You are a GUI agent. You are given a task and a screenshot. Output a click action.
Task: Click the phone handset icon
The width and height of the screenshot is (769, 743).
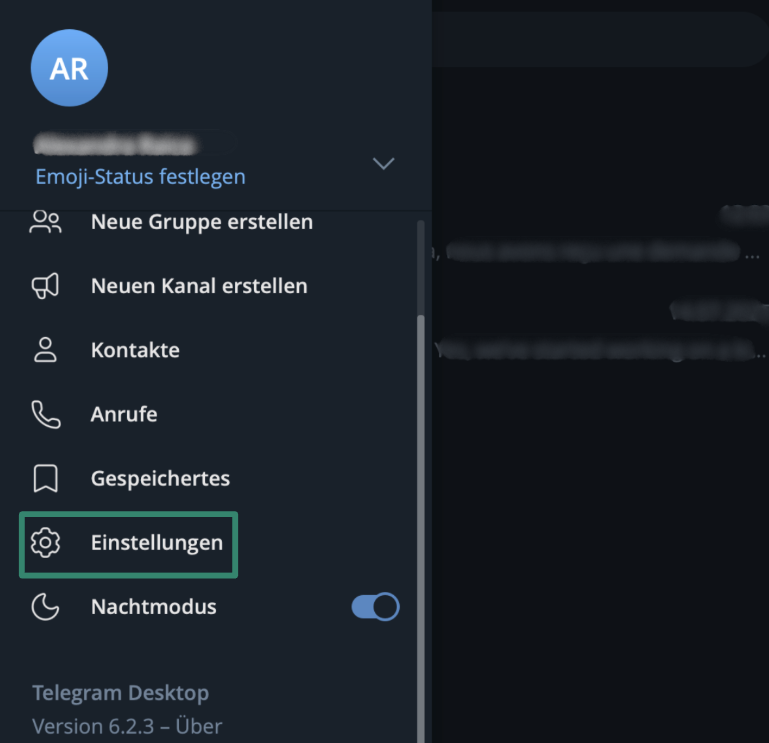tap(46, 414)
